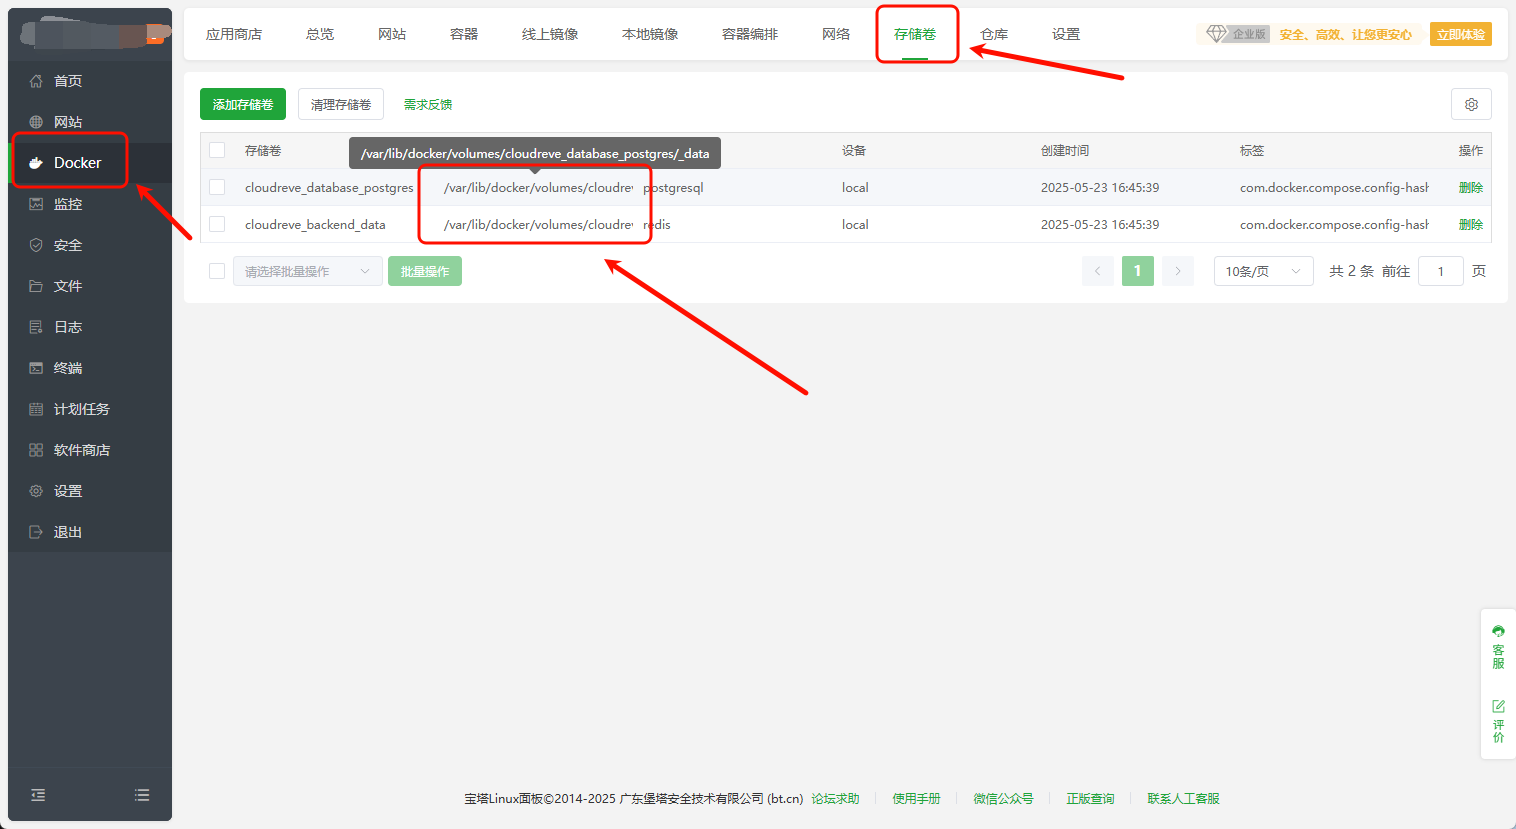Click the green 添加存储卷 button
The width and height of the screenshot is (1516, 829).
click(x=243, y=104)
